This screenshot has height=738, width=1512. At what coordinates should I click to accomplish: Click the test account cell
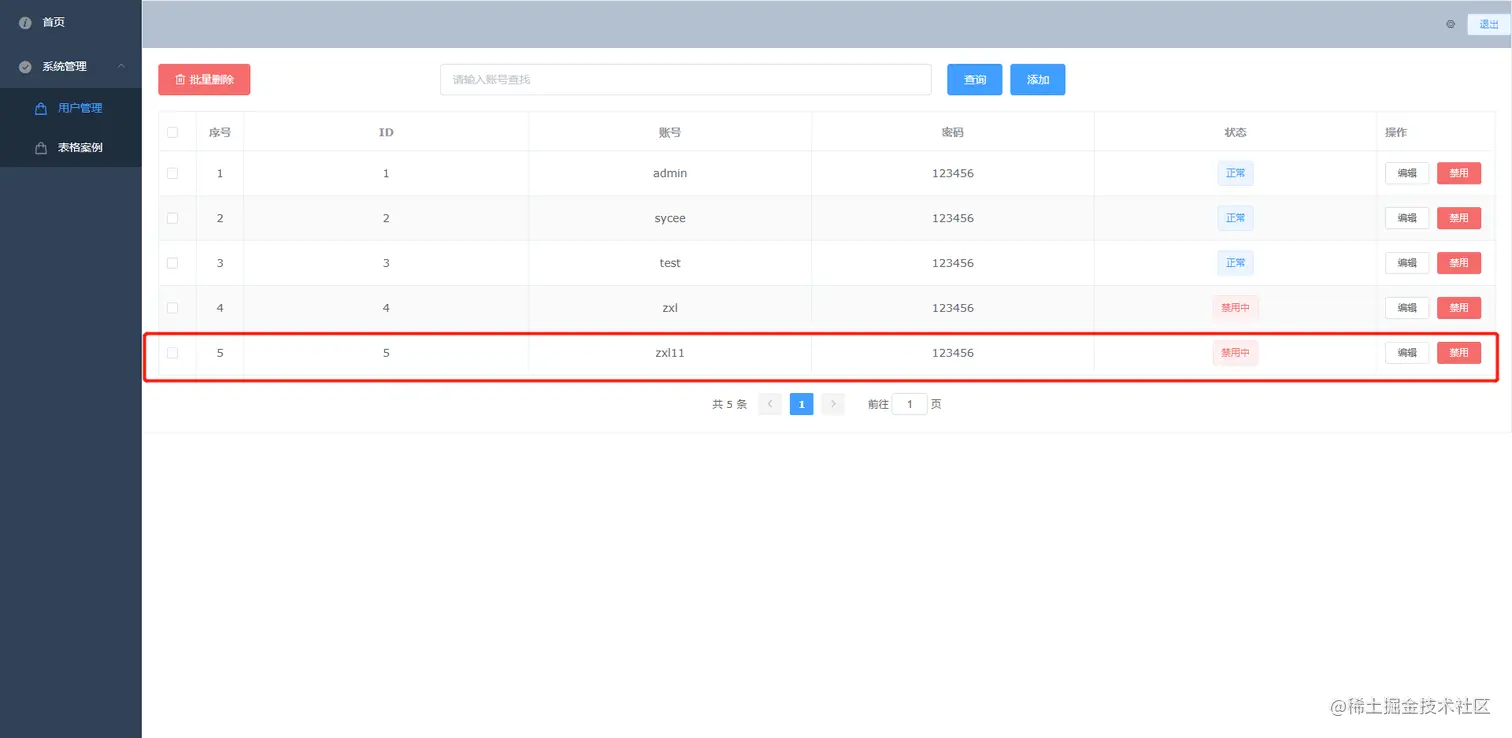click(670, 263)
